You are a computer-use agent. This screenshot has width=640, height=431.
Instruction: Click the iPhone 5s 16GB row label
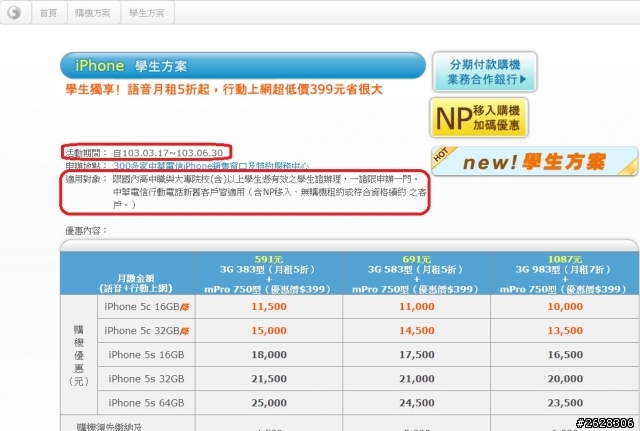coord(146,355)
